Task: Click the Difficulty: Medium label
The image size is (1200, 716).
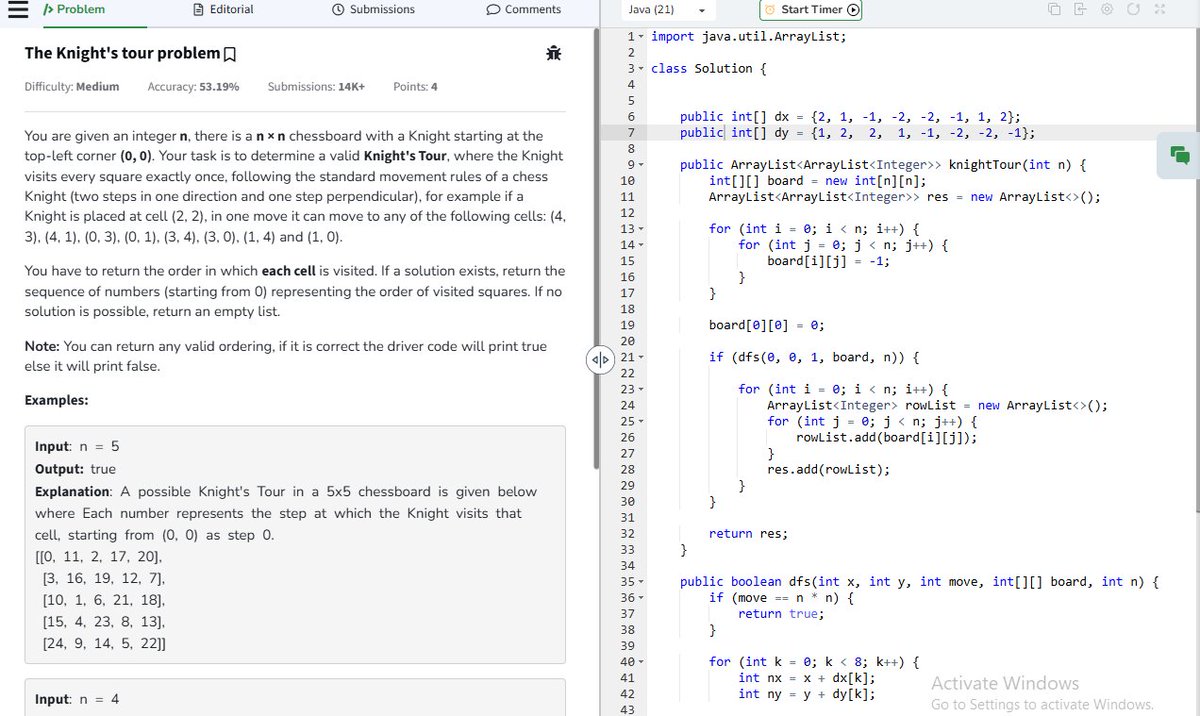Action: pyautogui.click(x=71, y=87)
